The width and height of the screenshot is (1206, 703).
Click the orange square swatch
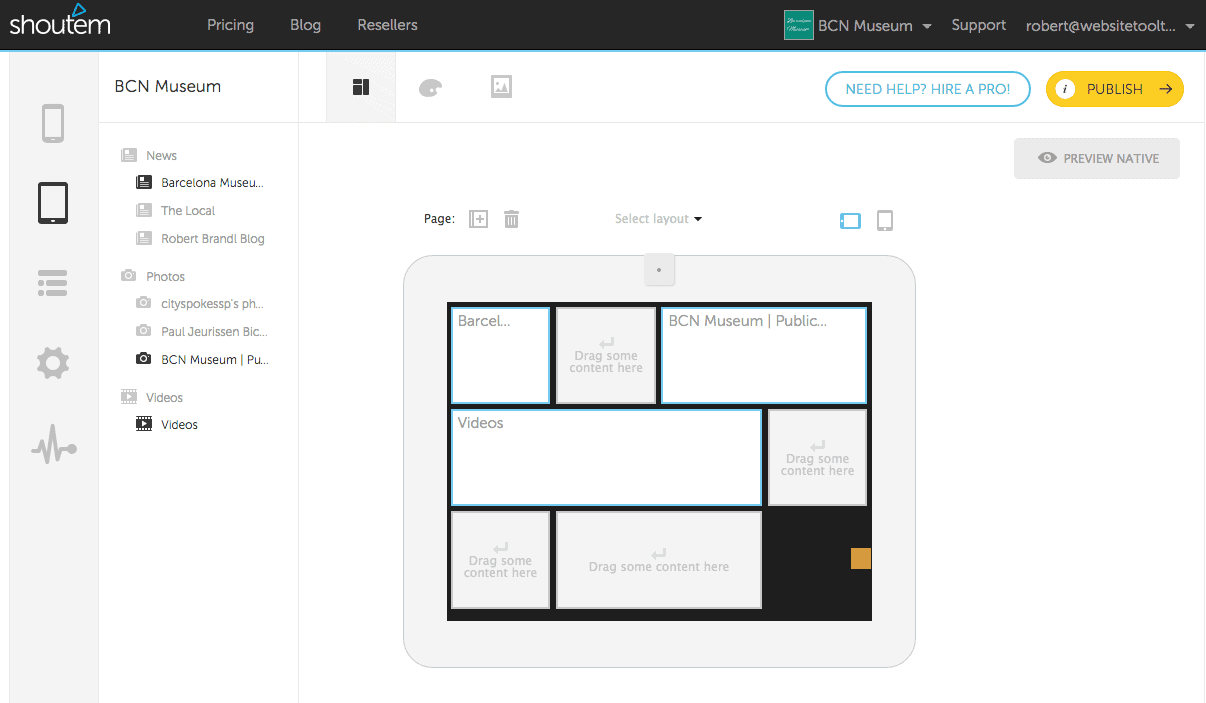coord(861,558)
